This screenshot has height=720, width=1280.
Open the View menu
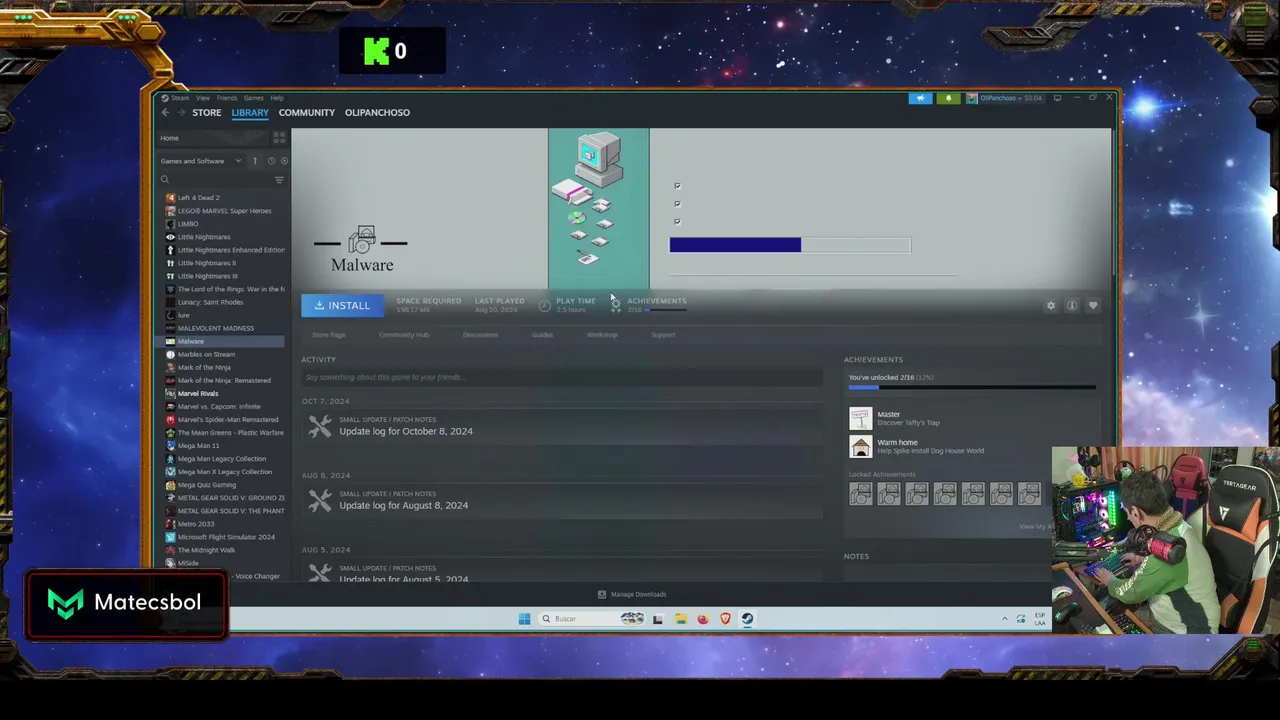[x=202, y=98]
